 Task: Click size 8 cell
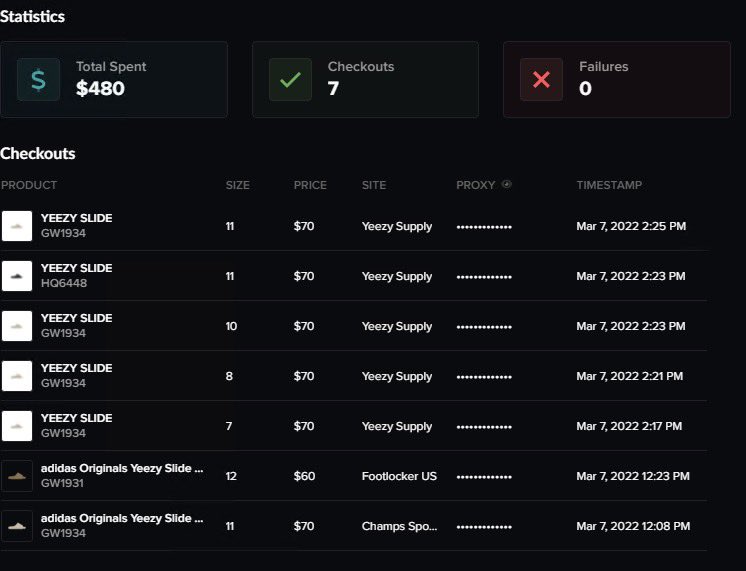click(229, 376)
